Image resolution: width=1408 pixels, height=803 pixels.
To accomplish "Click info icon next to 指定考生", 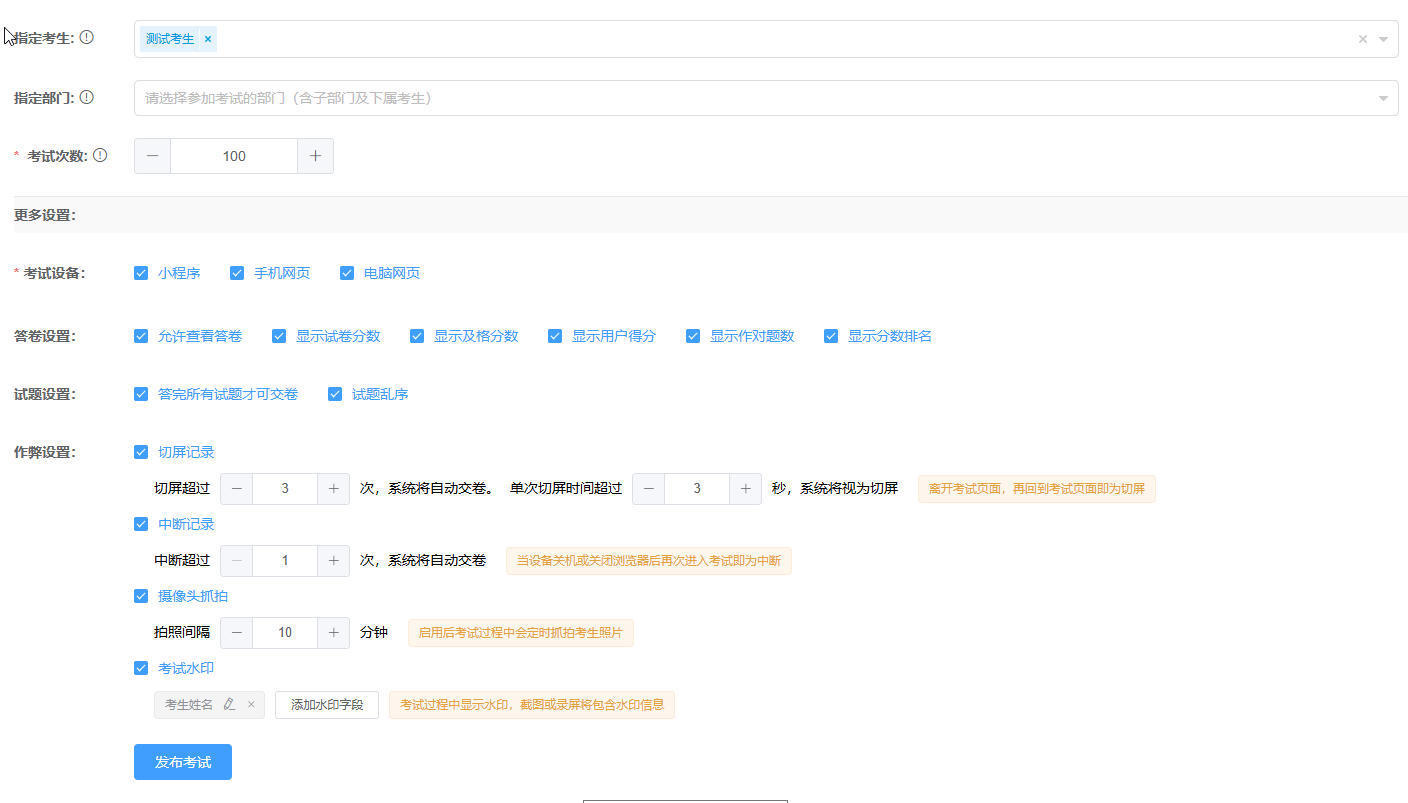I will [87, 38].
